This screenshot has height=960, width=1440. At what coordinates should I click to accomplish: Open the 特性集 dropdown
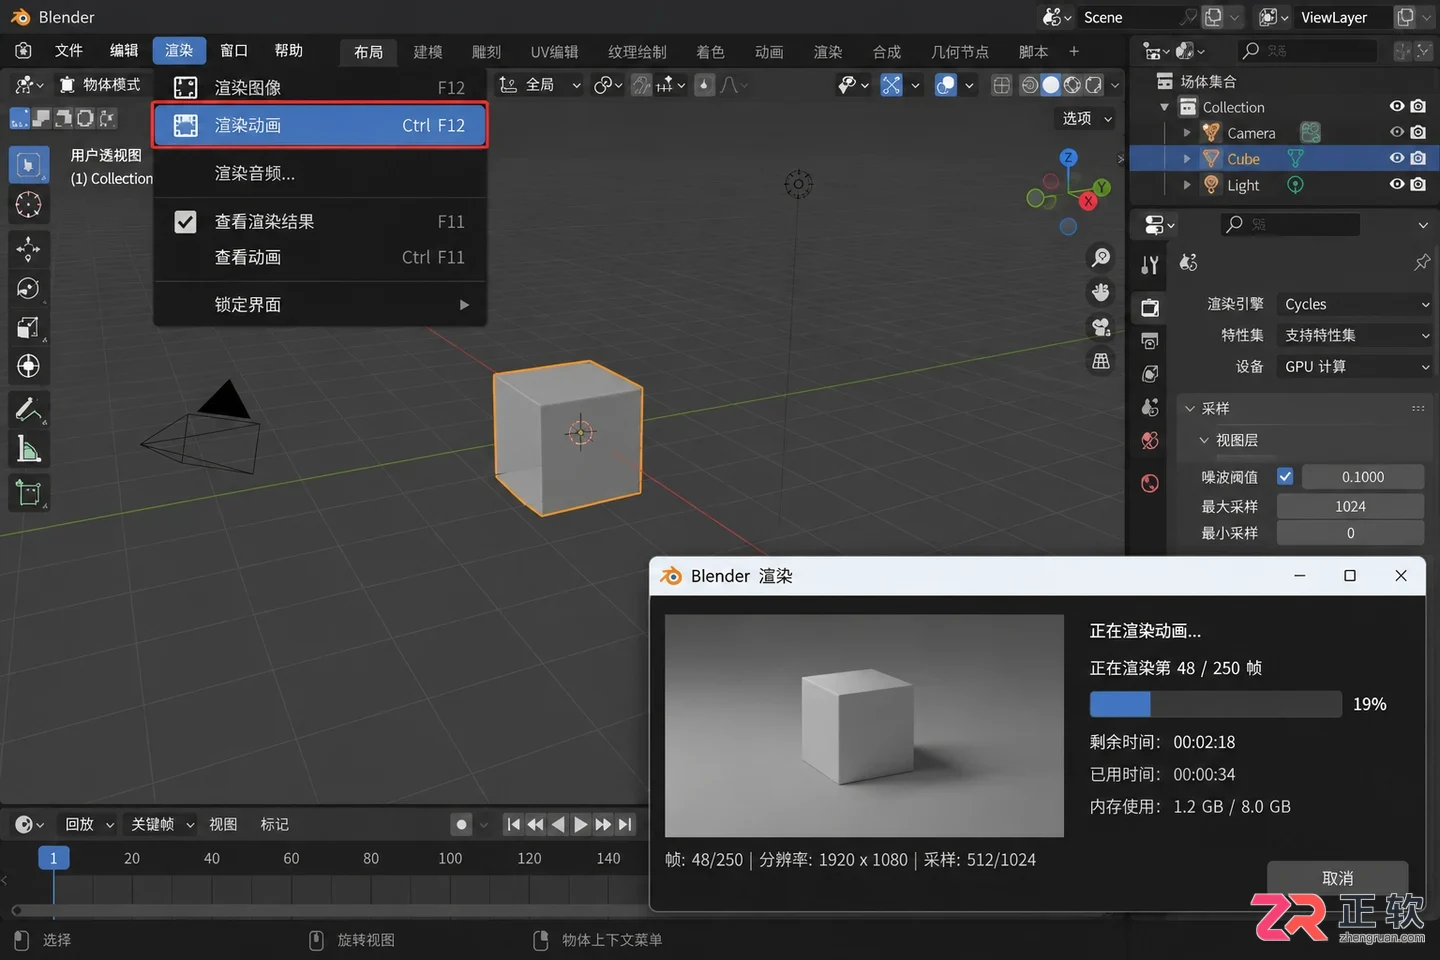(x=1355, y=335)
